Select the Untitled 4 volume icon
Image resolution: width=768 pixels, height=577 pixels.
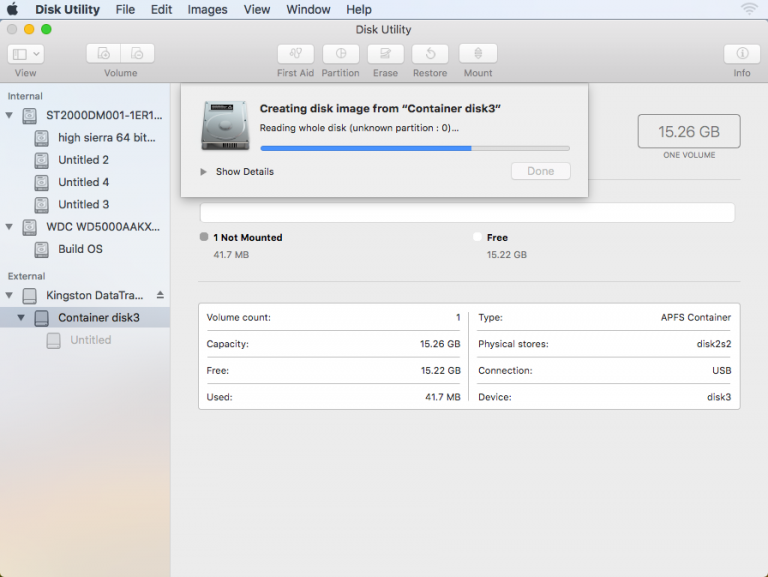click(42, 183)
